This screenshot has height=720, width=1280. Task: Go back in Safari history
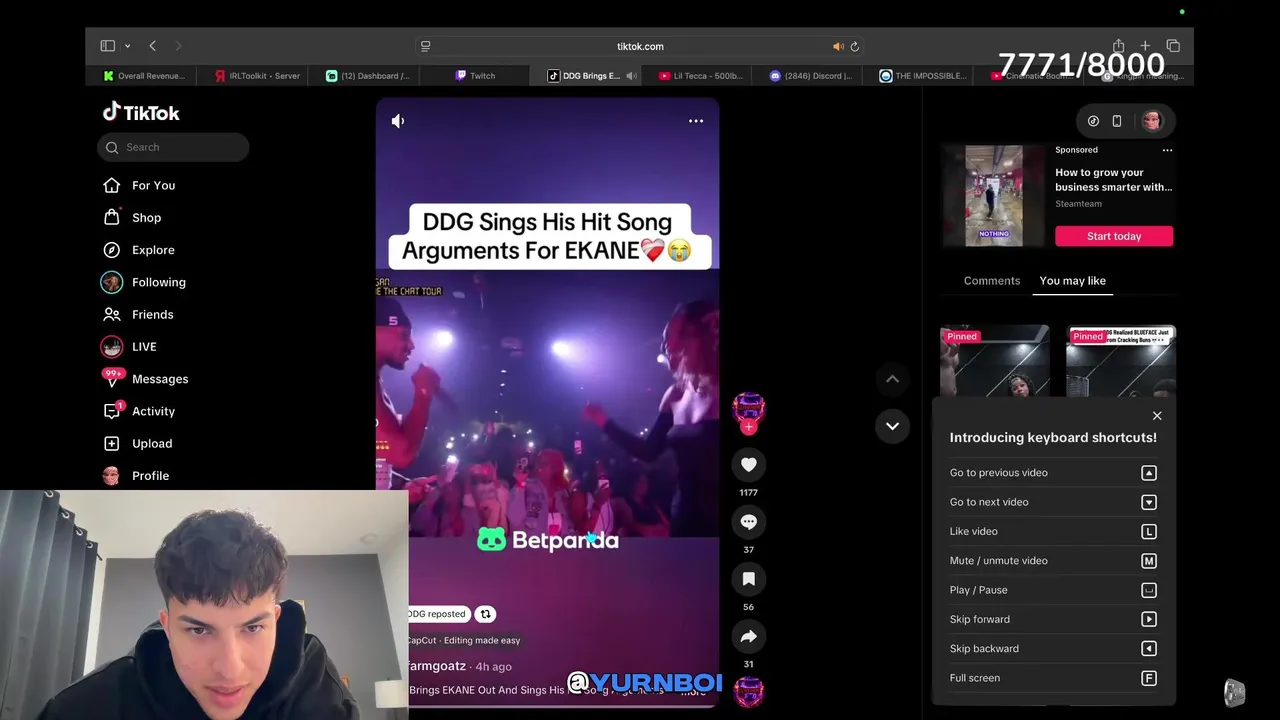point(152,46)
